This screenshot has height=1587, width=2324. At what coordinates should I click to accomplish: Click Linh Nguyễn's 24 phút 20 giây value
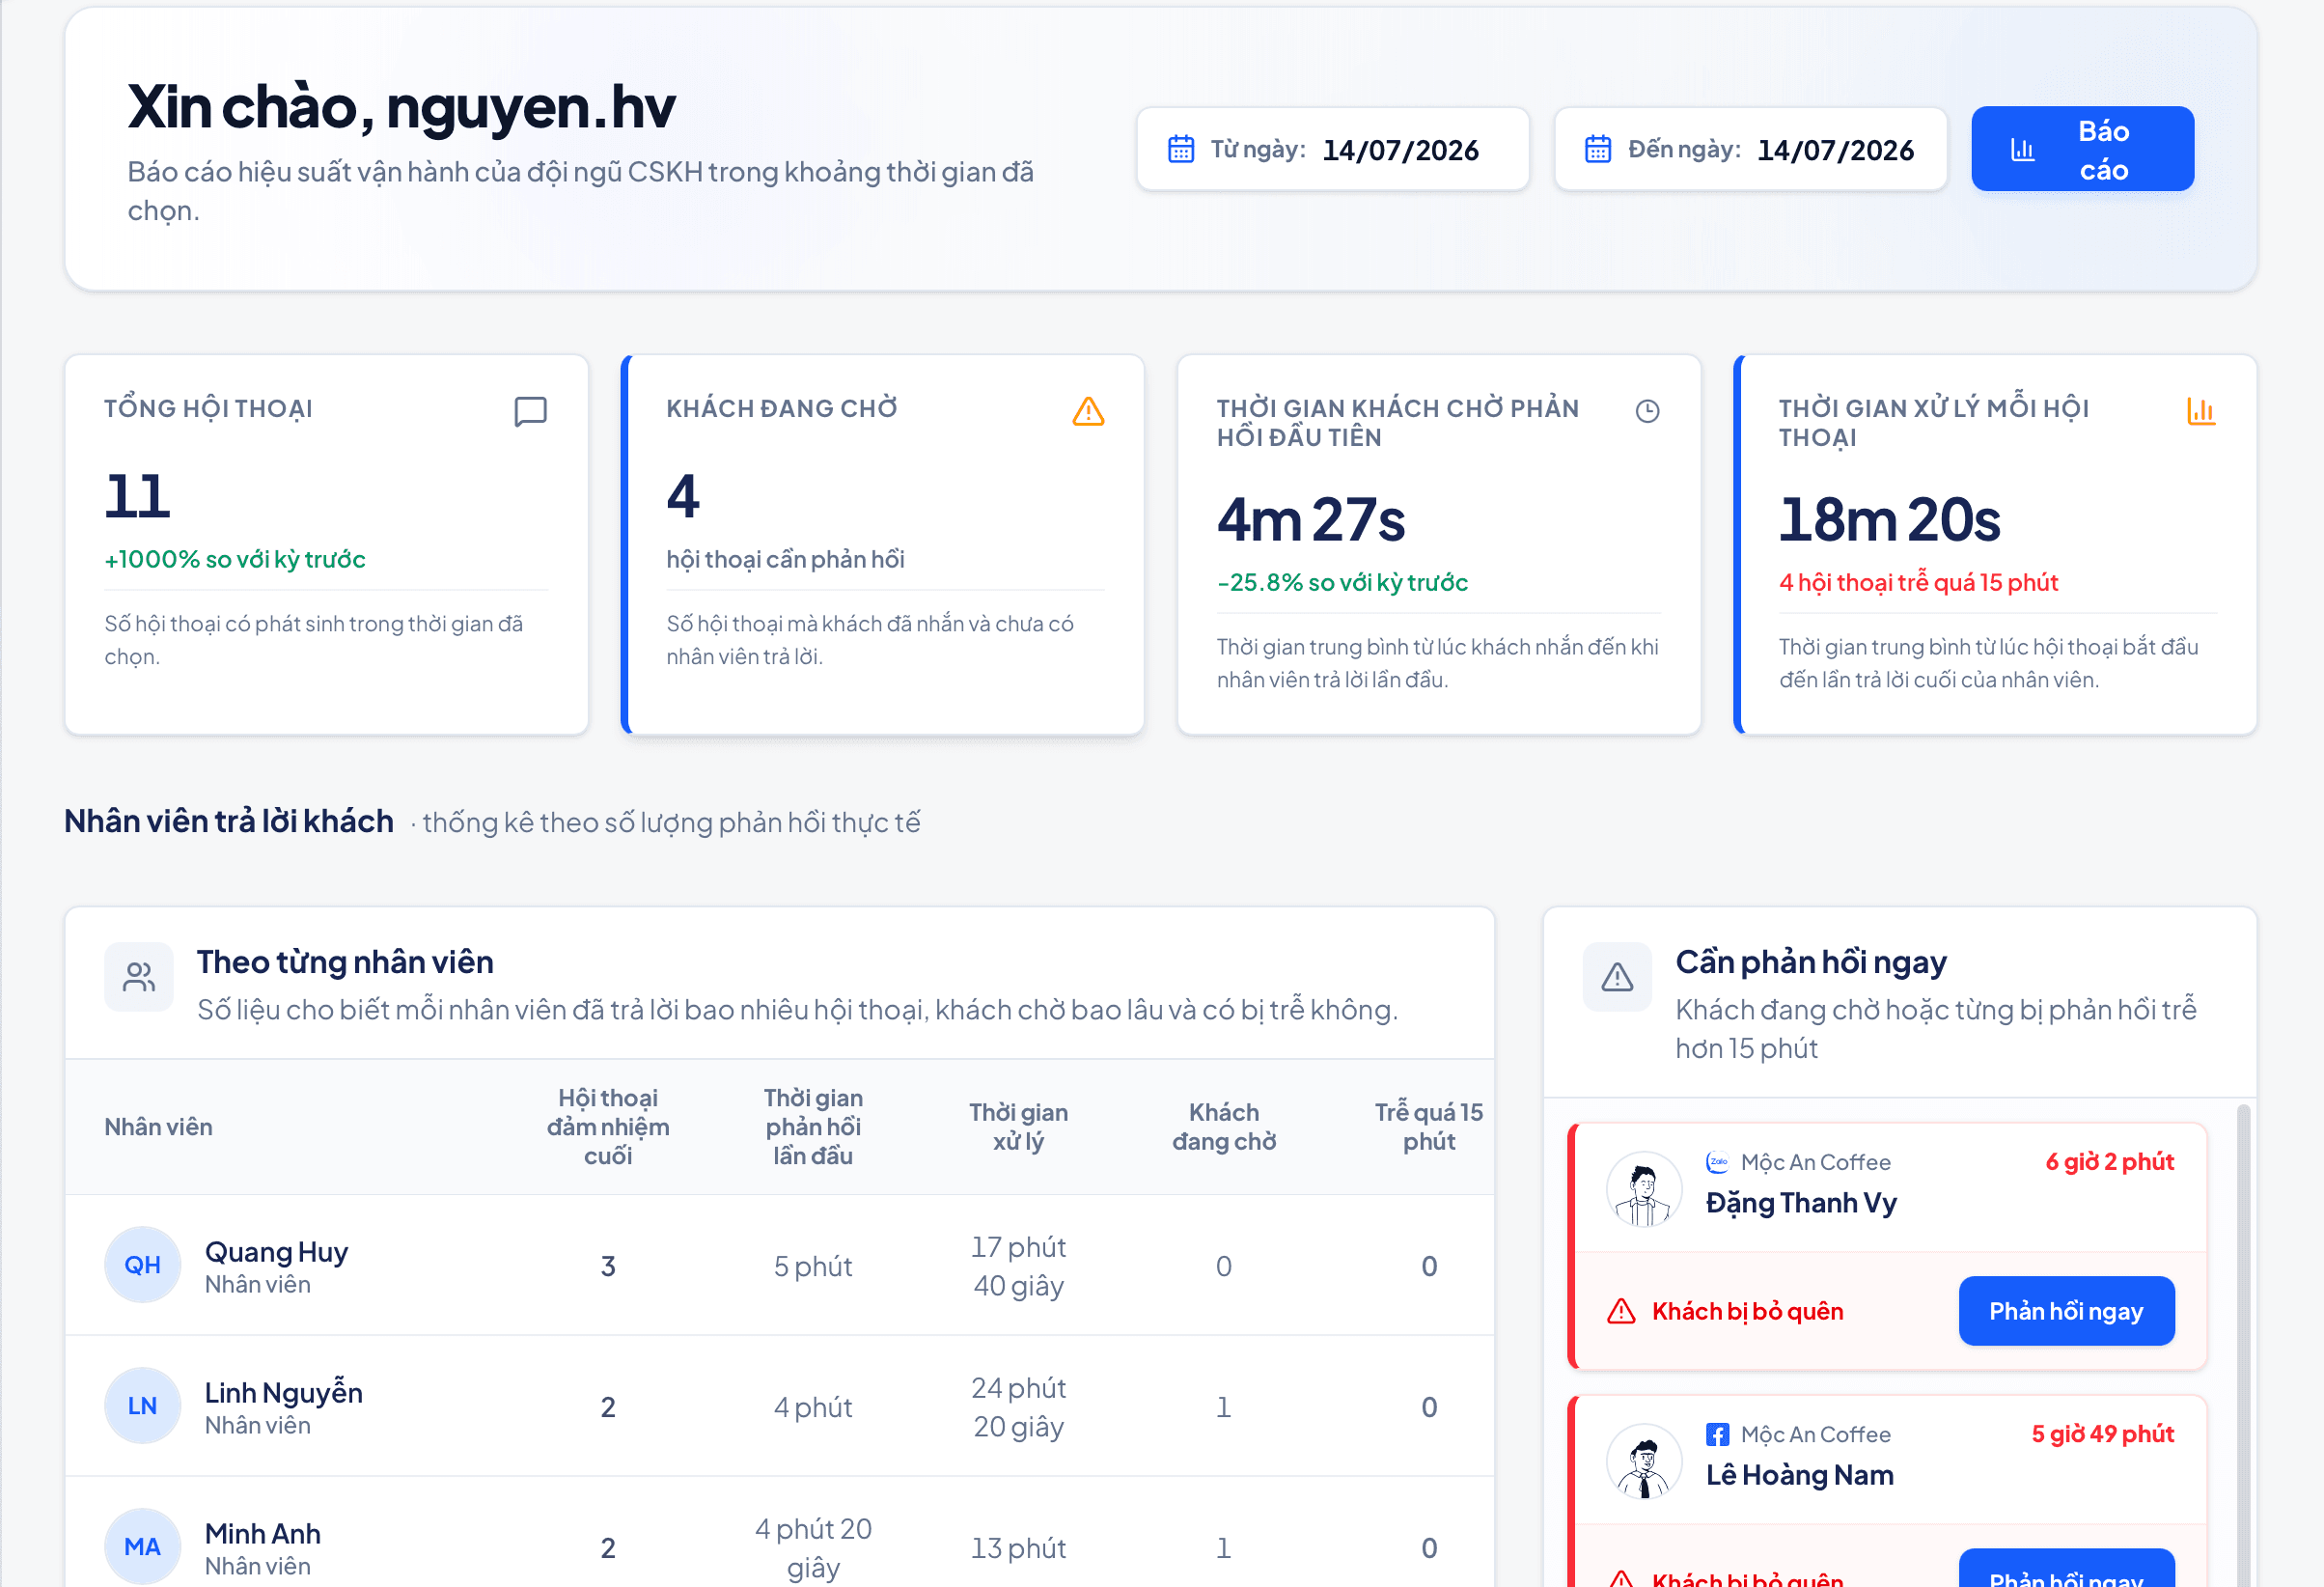point(1018,1407)
